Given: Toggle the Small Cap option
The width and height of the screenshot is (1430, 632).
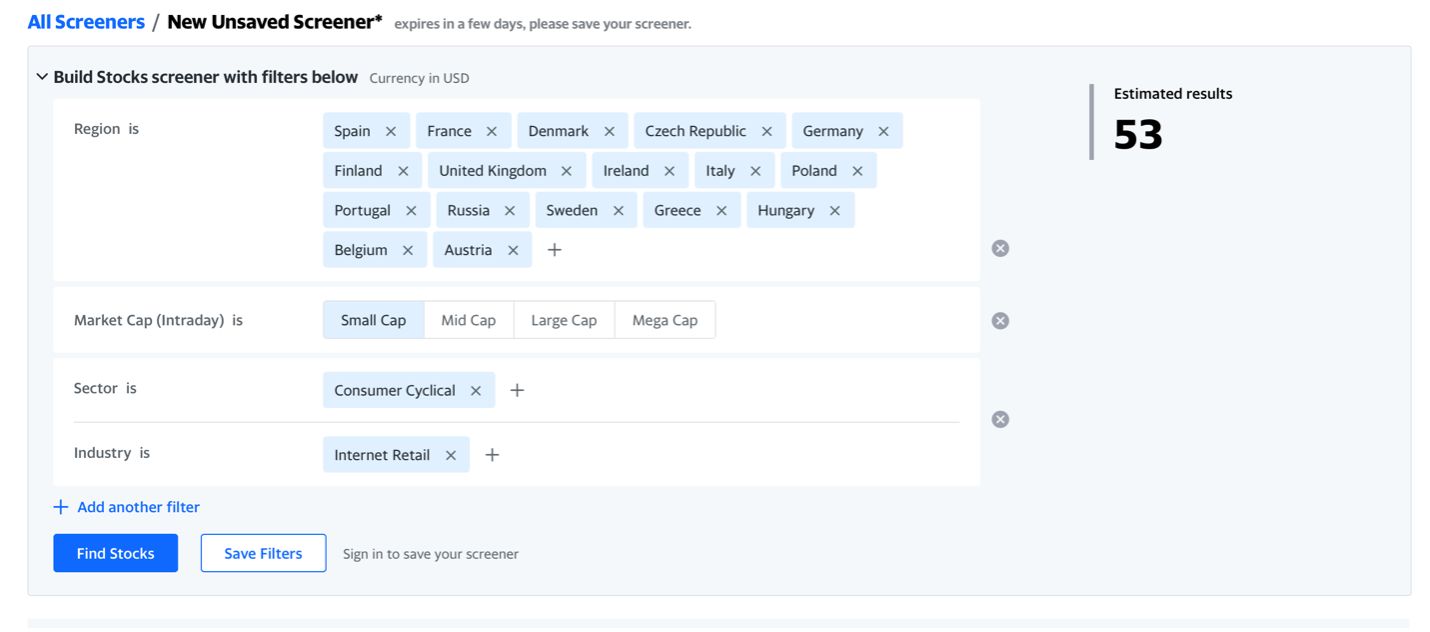Looking at the screenshot, I should pyautogui.click(x=373, y=321).
